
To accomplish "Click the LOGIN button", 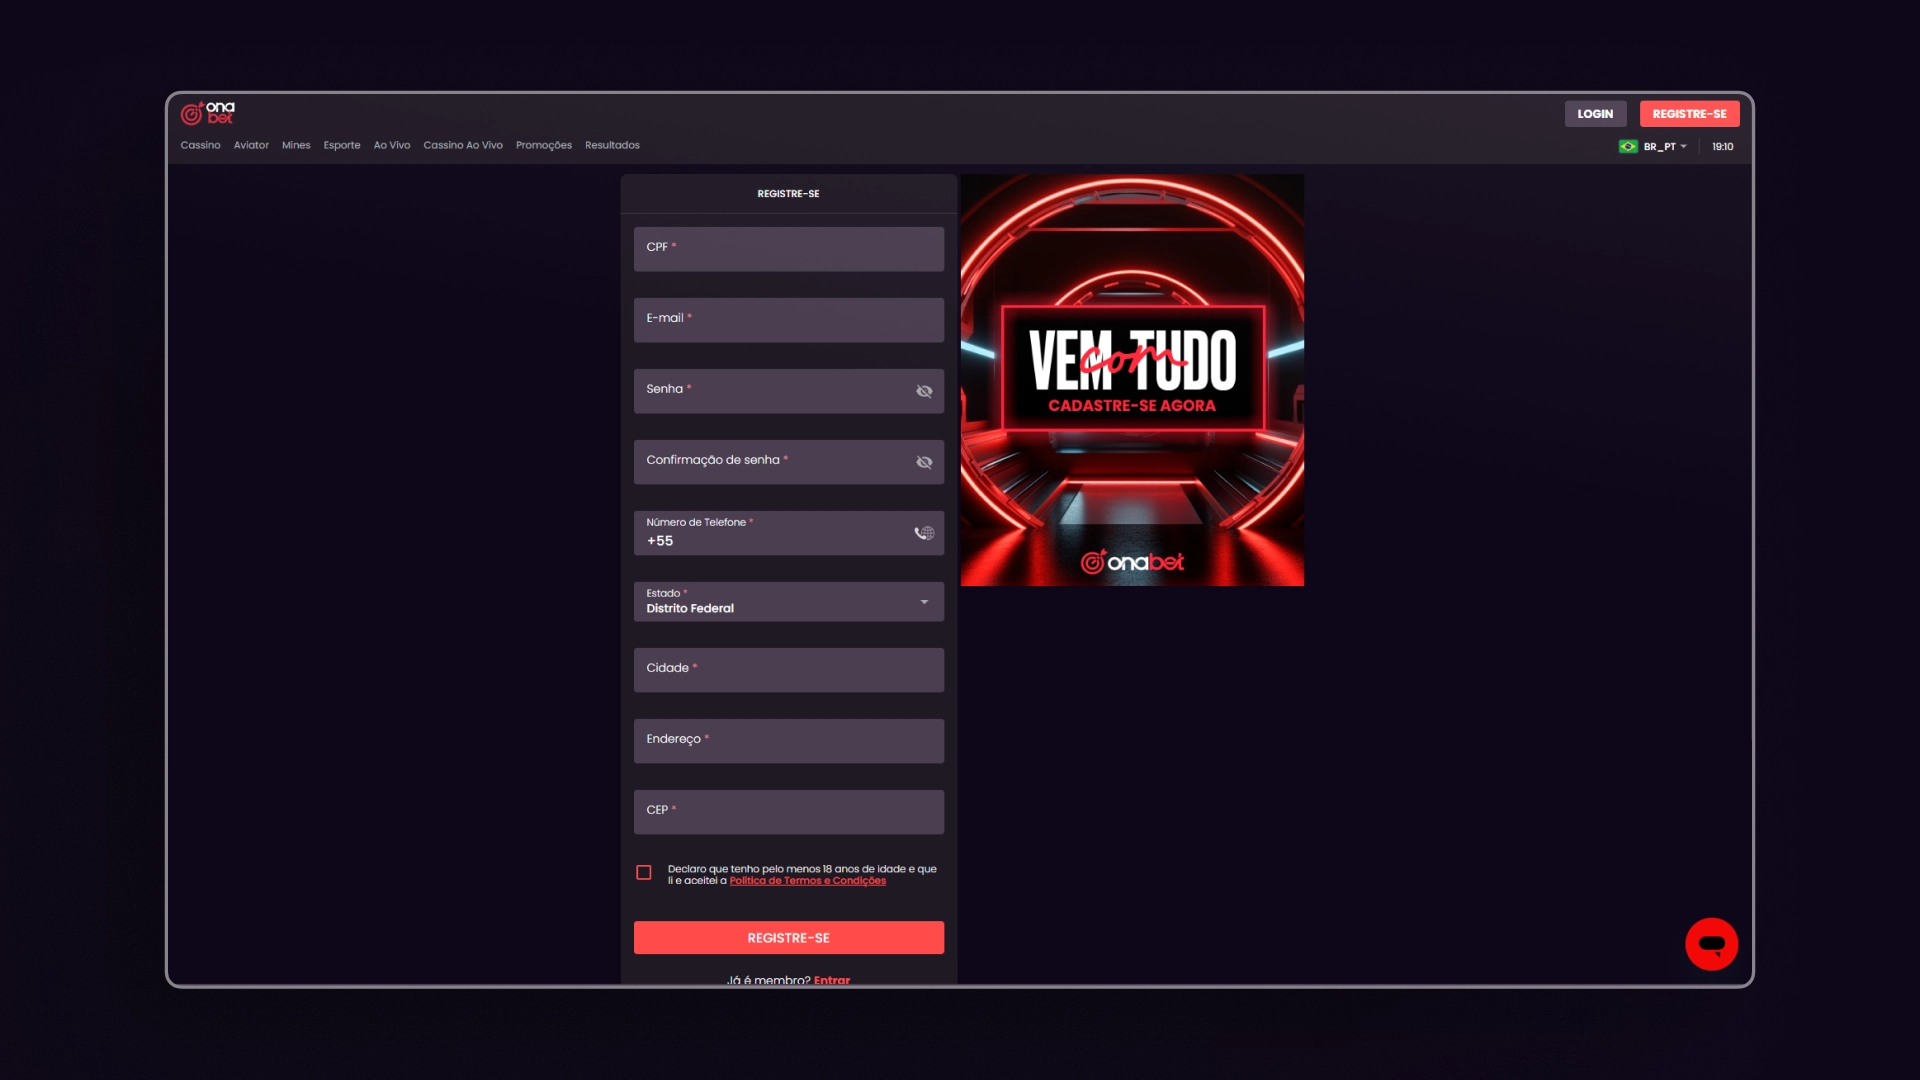I will click(1595, 114).
